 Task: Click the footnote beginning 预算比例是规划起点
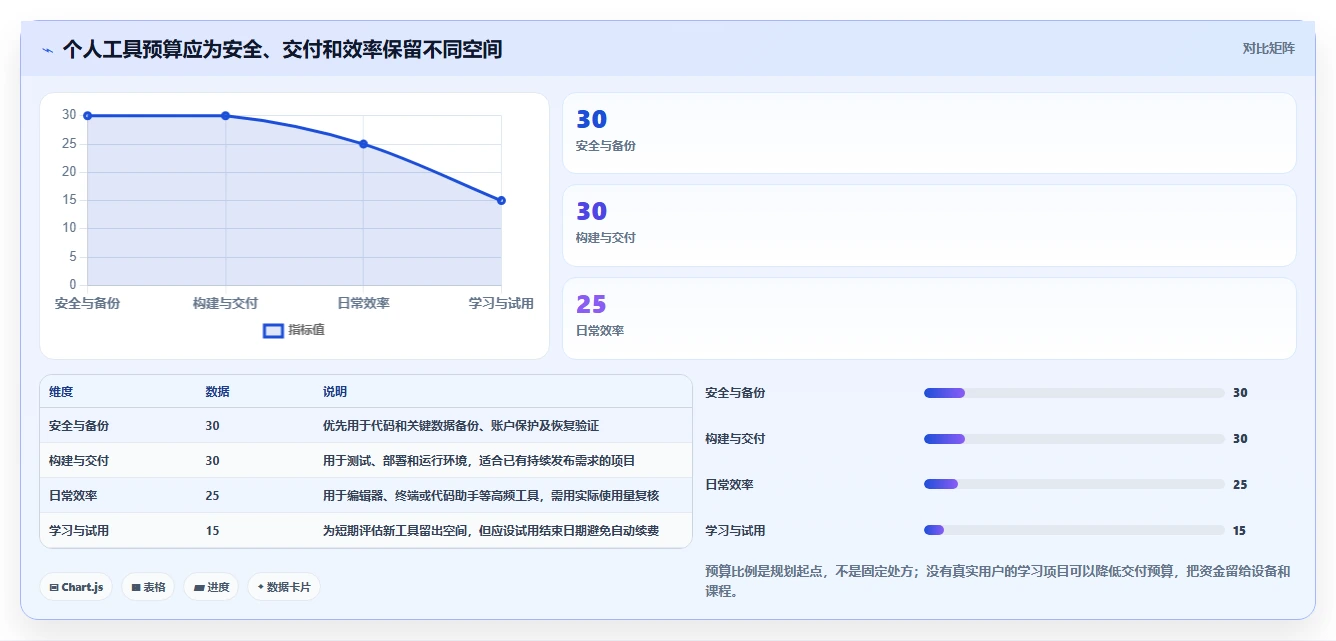[998, 581]
